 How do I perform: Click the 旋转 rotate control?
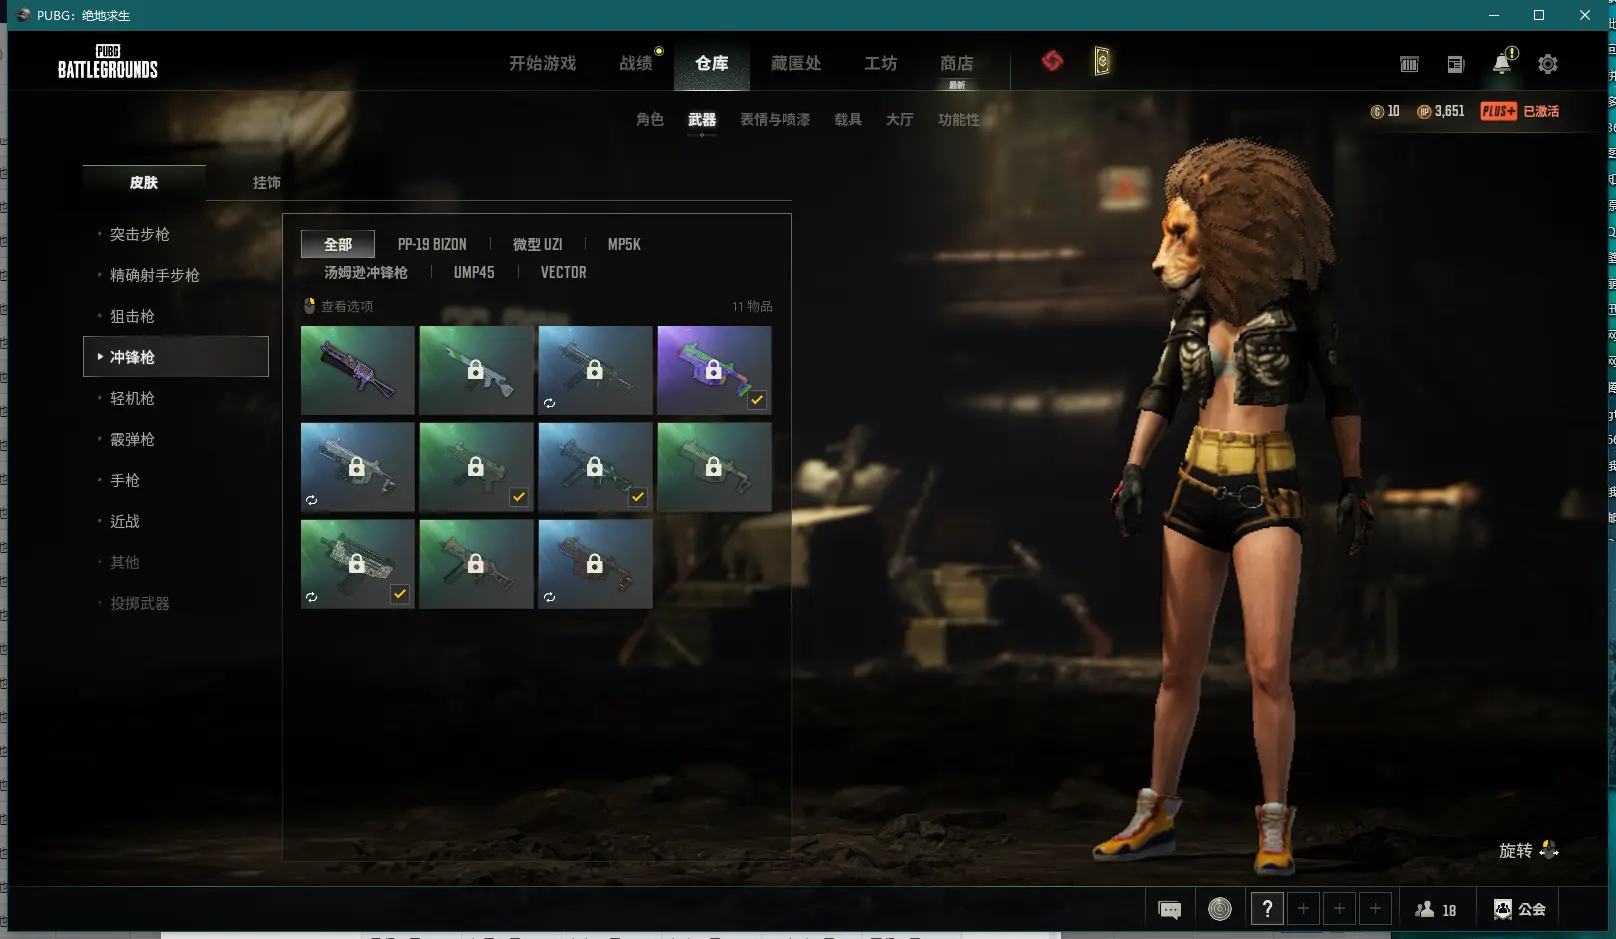(x=1528, y=850)
